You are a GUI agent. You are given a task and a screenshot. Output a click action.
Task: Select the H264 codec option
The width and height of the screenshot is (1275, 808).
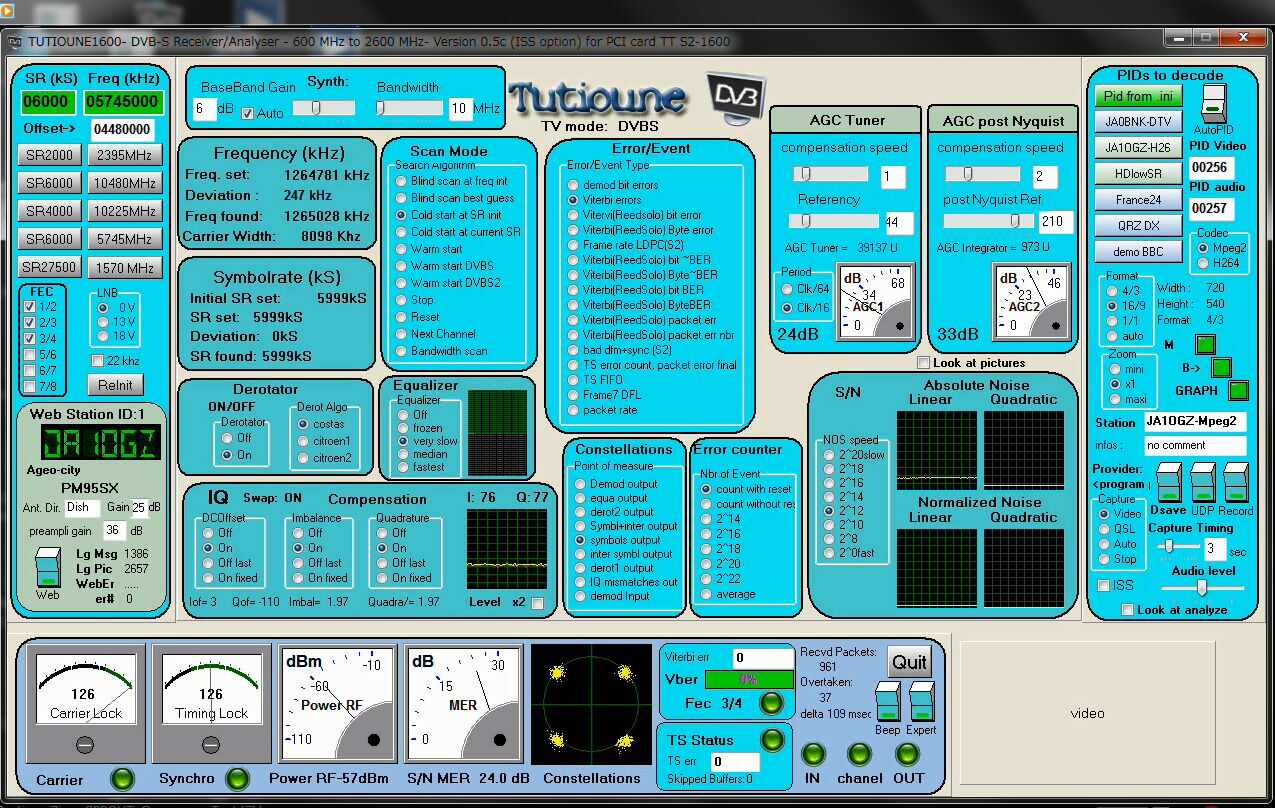click(1203, 264)
